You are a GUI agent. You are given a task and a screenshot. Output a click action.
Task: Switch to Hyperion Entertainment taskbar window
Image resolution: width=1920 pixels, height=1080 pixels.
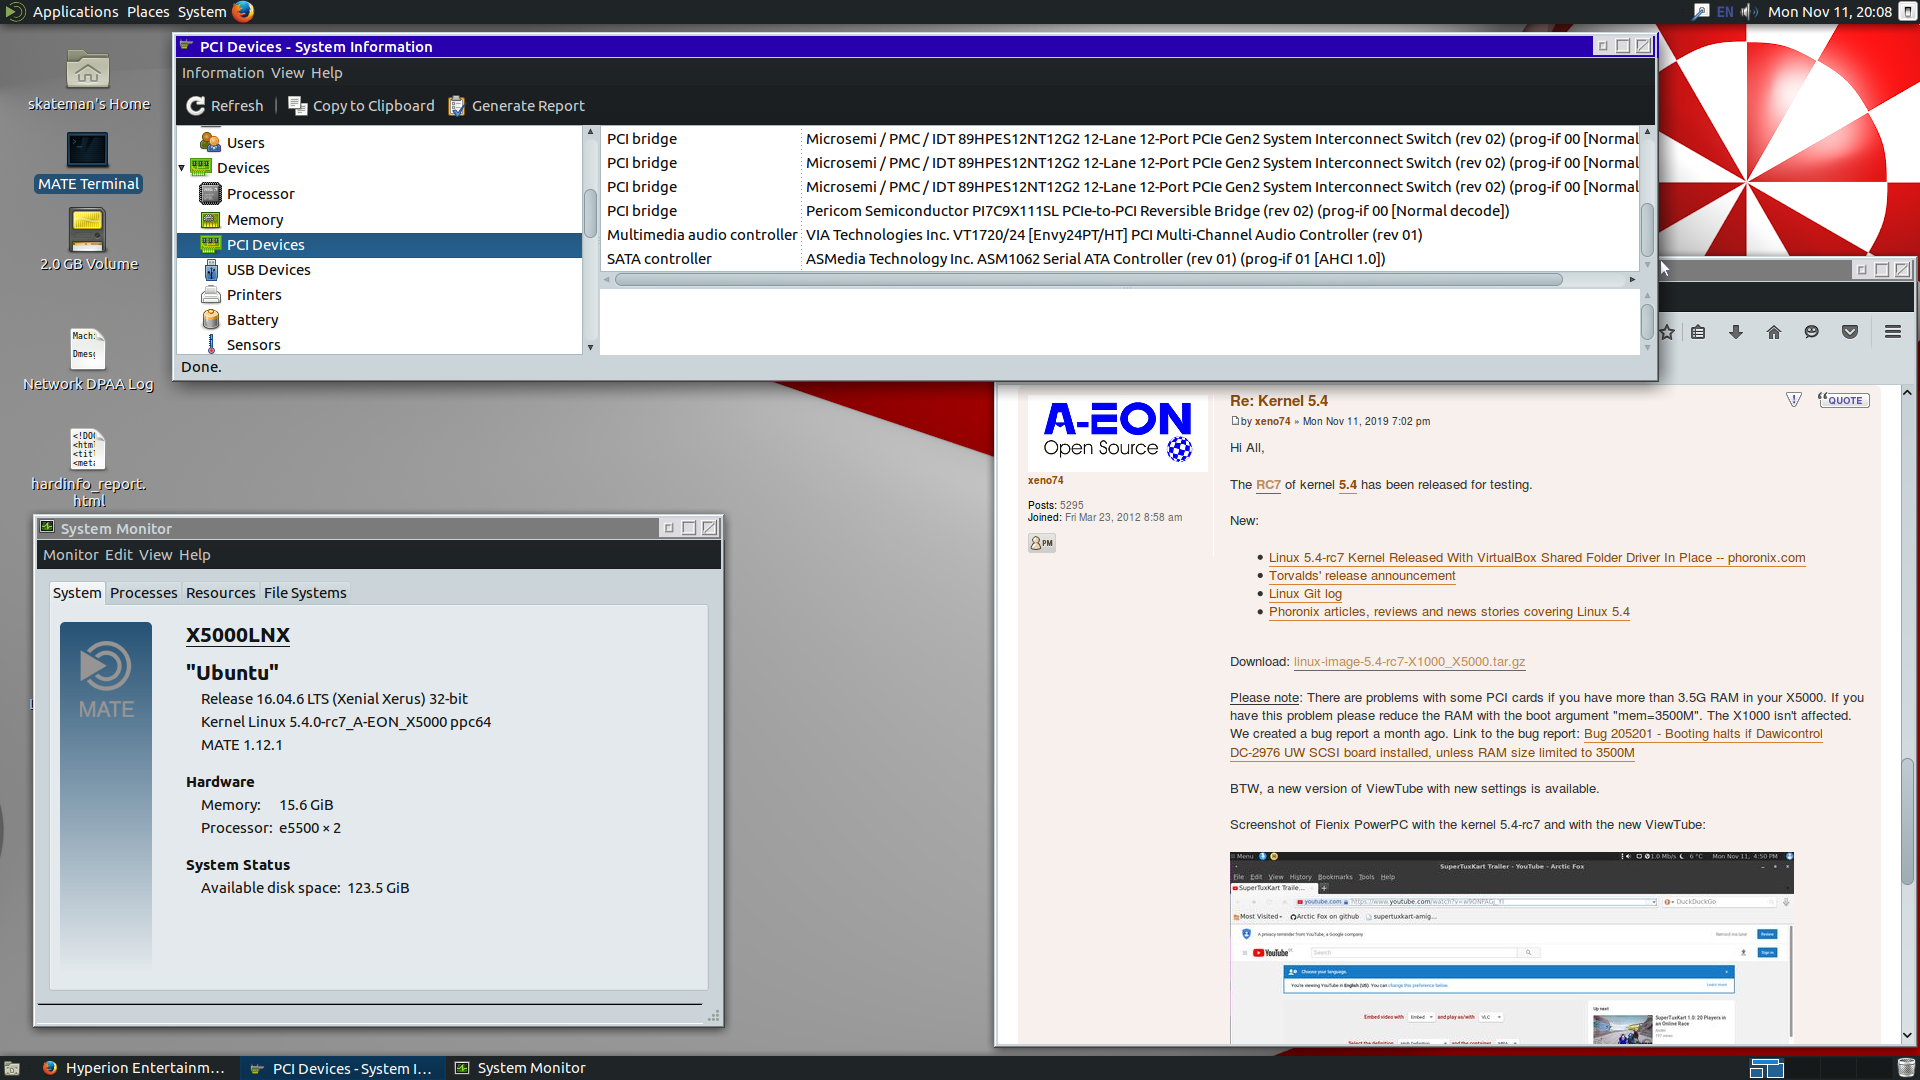click(133, 1068)
